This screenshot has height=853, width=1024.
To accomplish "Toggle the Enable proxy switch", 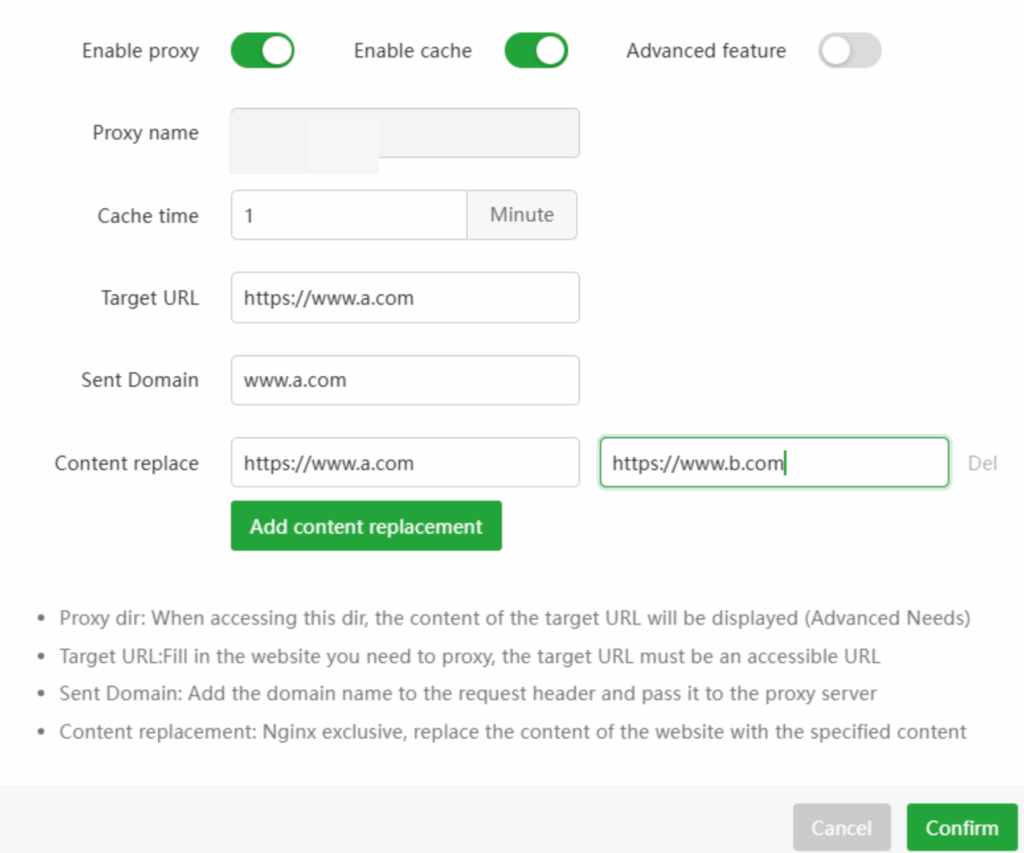I will [262, 51].
